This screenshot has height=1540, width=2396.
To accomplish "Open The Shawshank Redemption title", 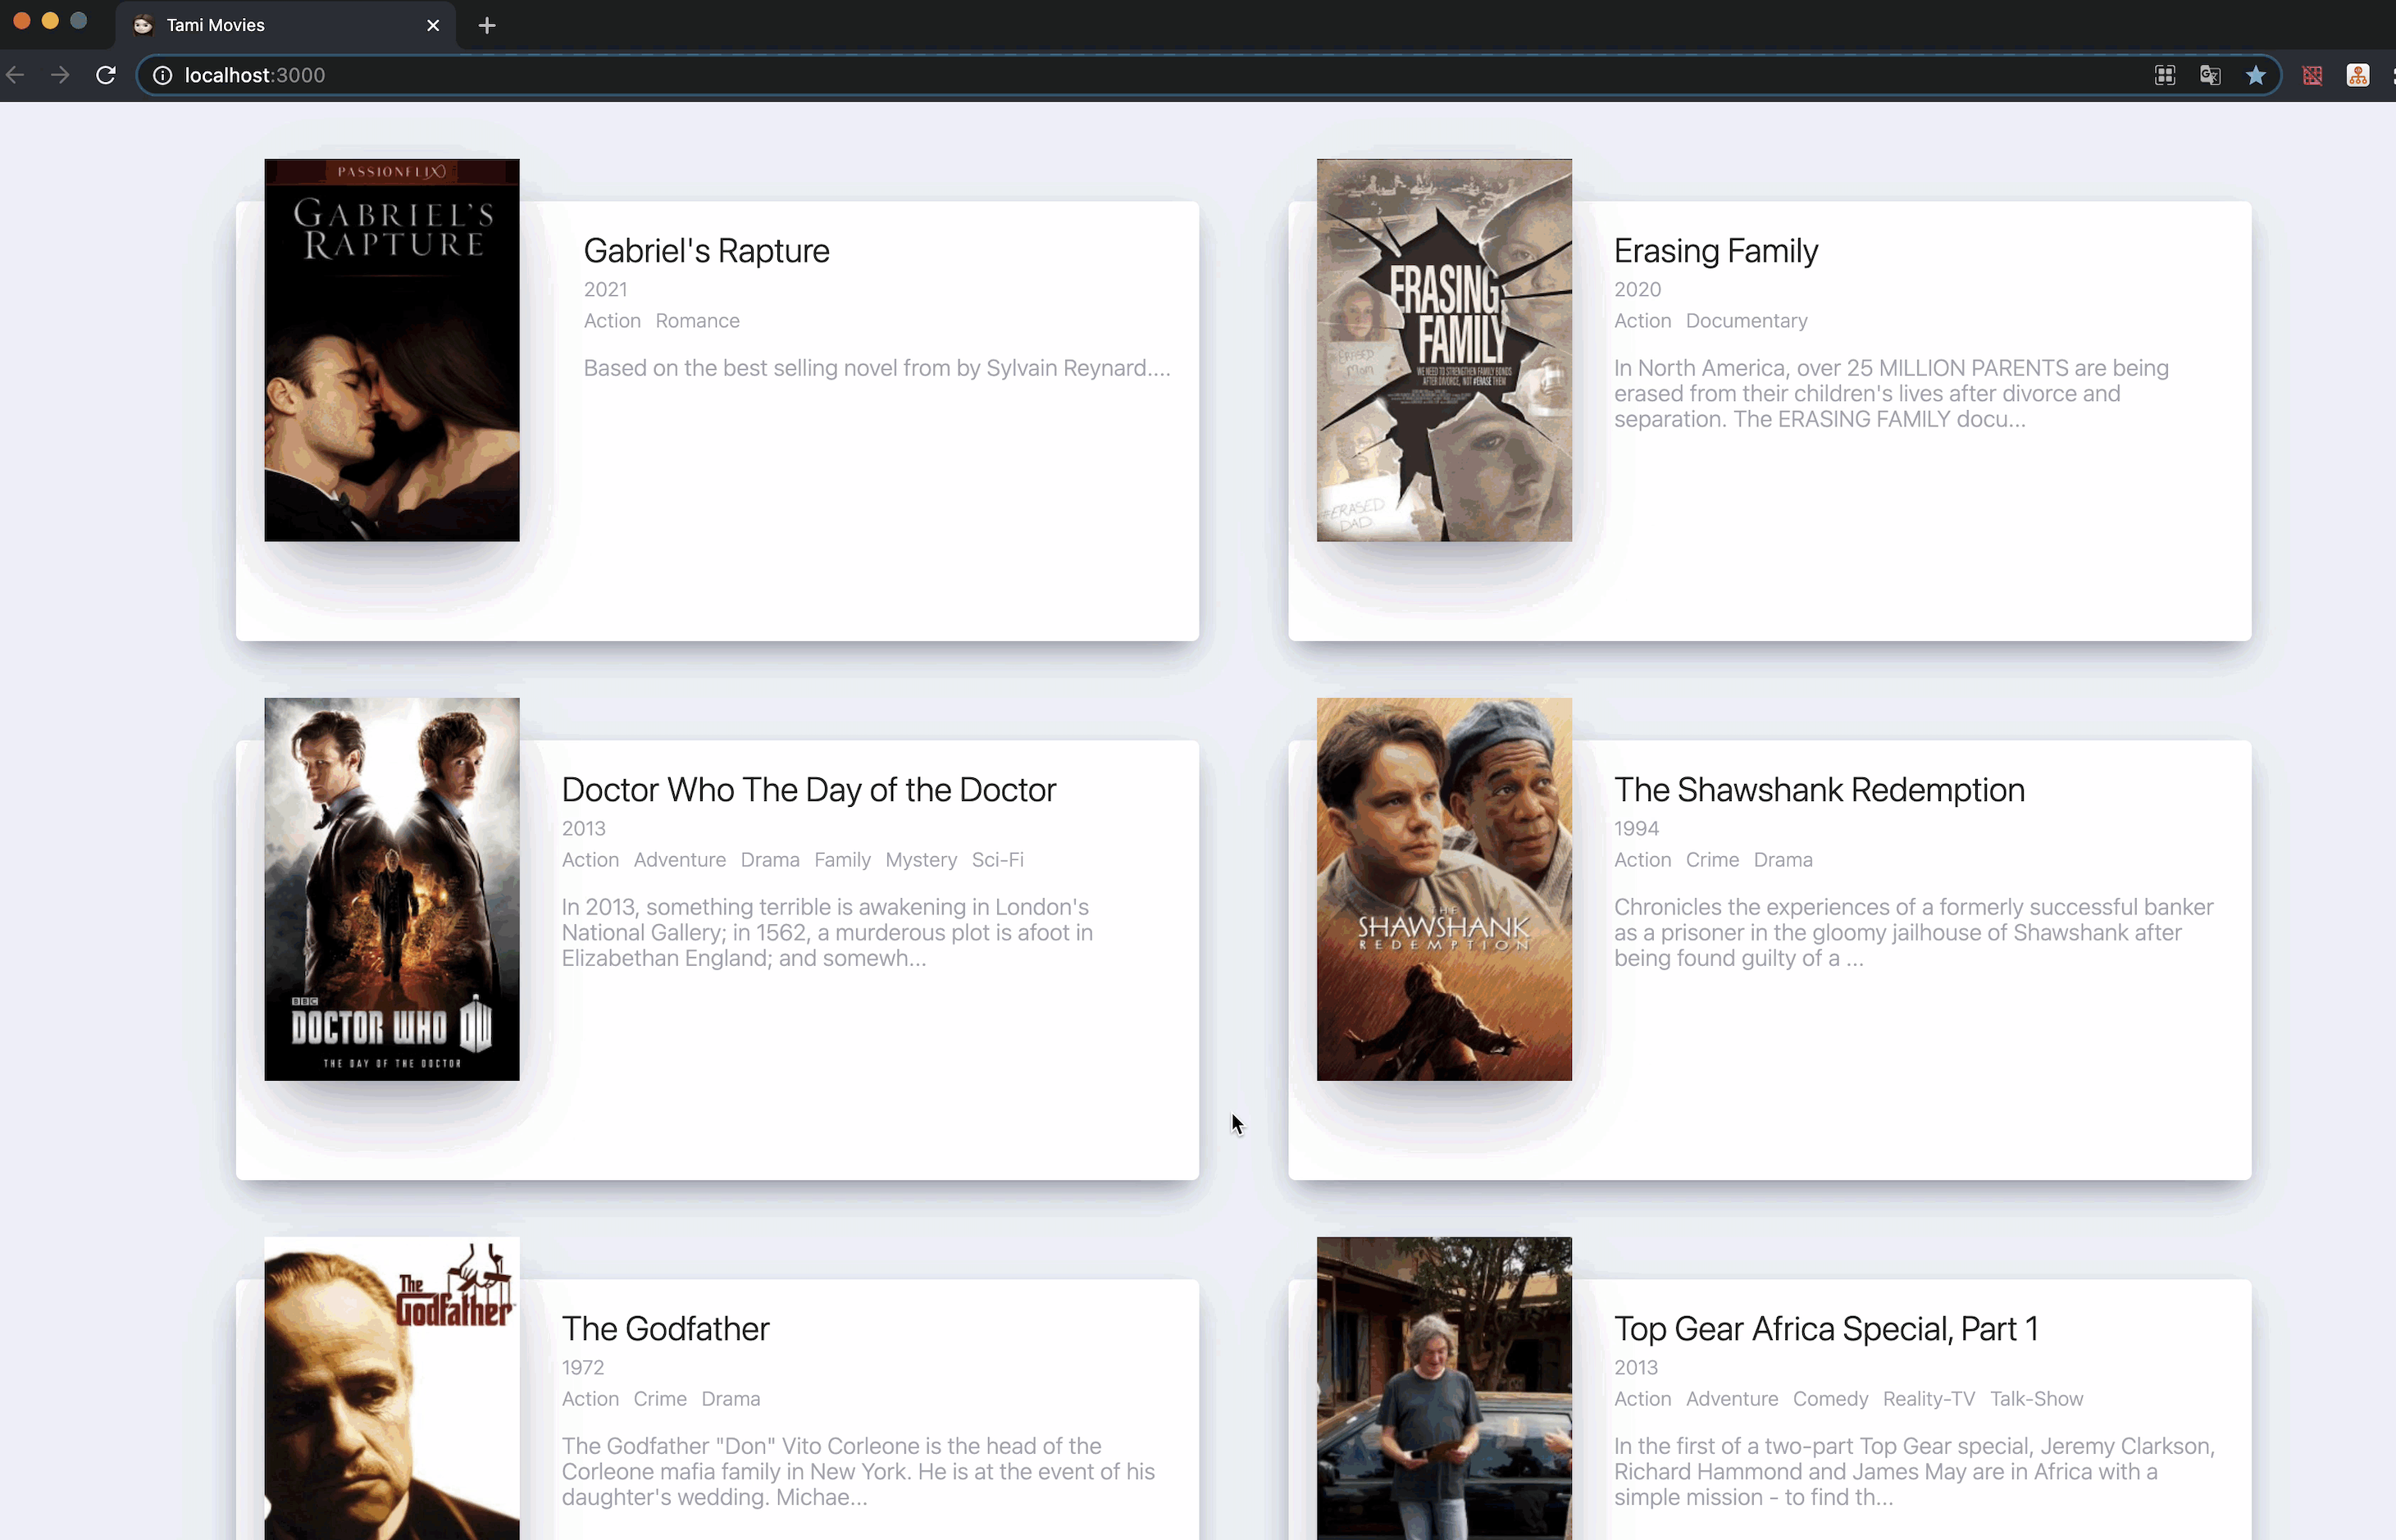I will click(1818, 789).
